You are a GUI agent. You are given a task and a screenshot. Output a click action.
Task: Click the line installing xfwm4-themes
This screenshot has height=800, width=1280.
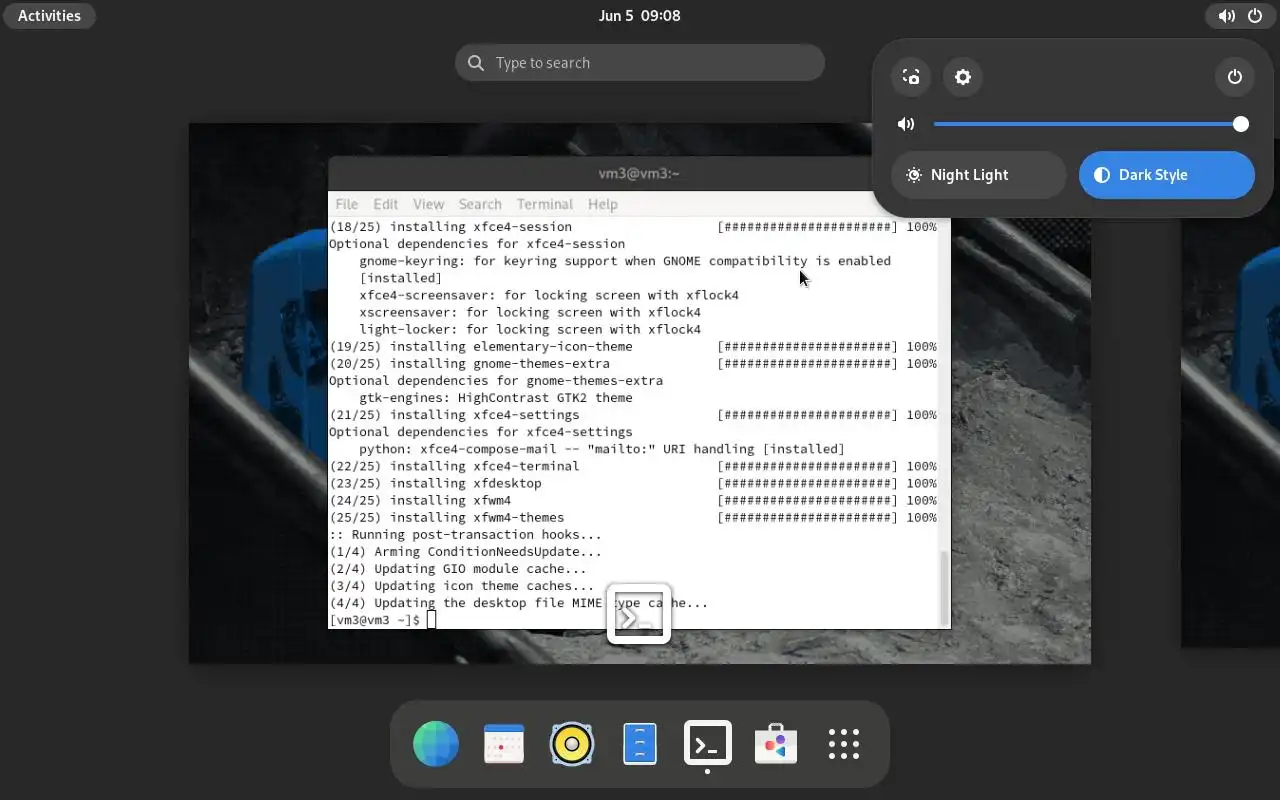click(x=633, y=518)
